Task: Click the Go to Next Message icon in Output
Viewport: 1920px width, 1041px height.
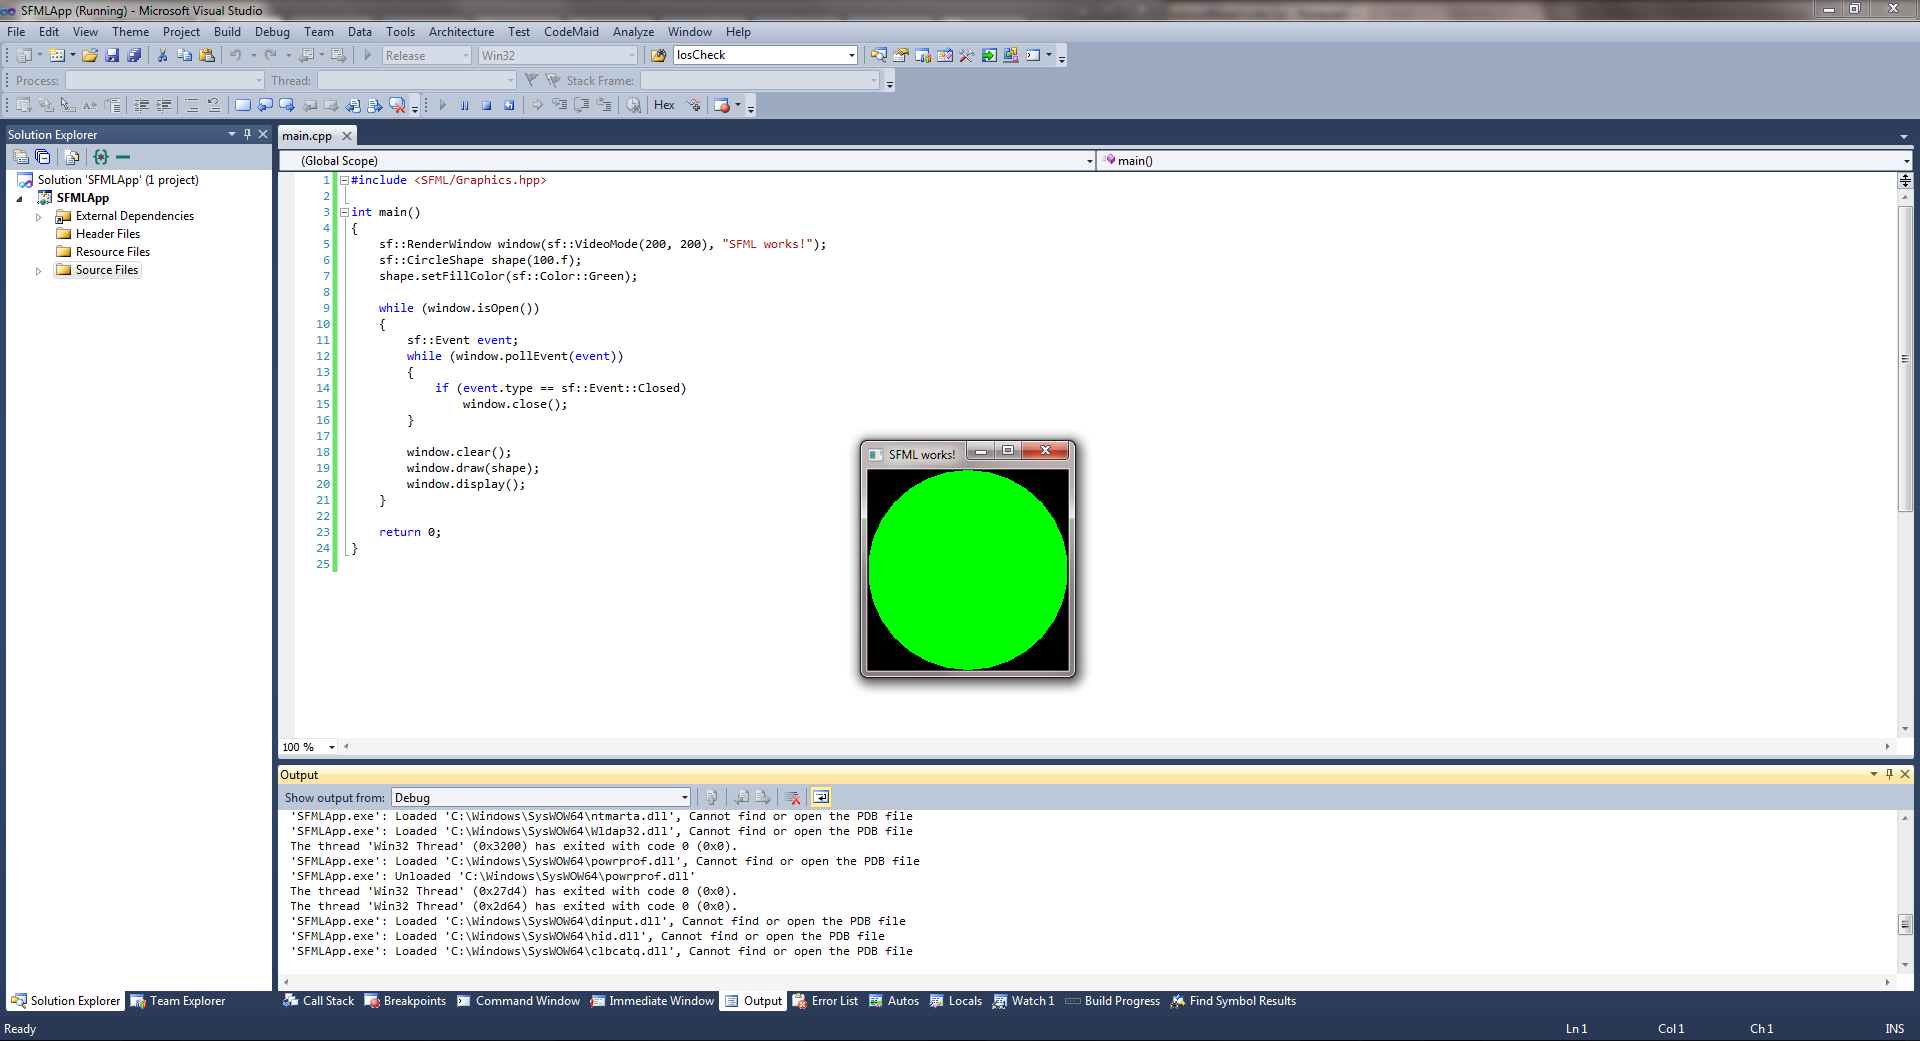Action: 763,797
